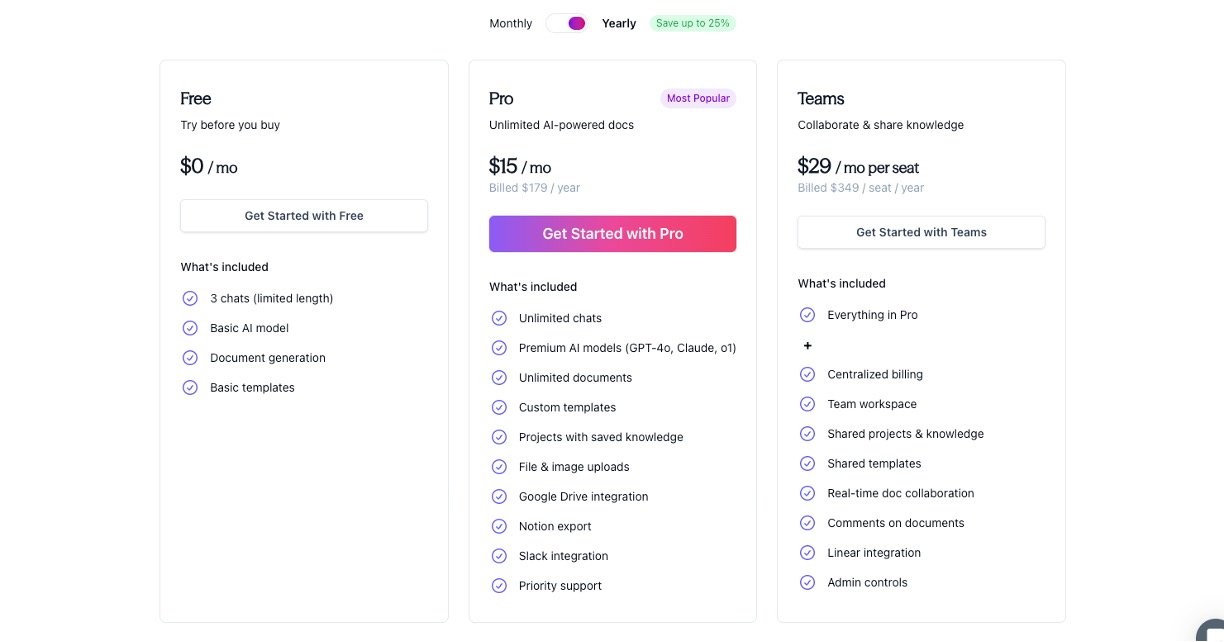The width and height of the screenshot is (1224, 642).
Task: Click the plus icon under Everything in Pro
Action: 808,345
